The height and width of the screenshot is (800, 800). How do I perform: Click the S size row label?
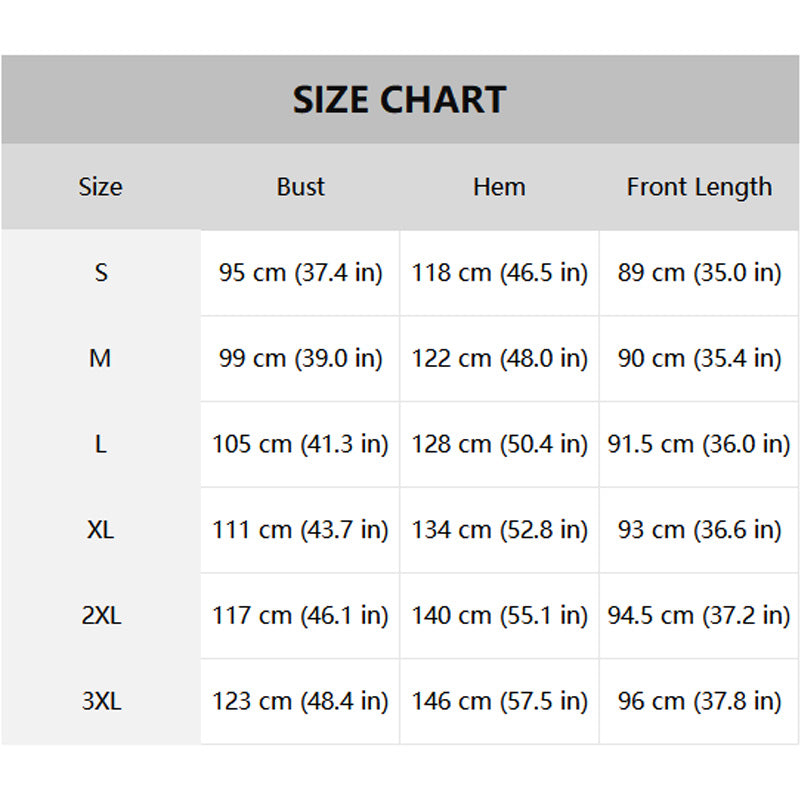[101, 272]
